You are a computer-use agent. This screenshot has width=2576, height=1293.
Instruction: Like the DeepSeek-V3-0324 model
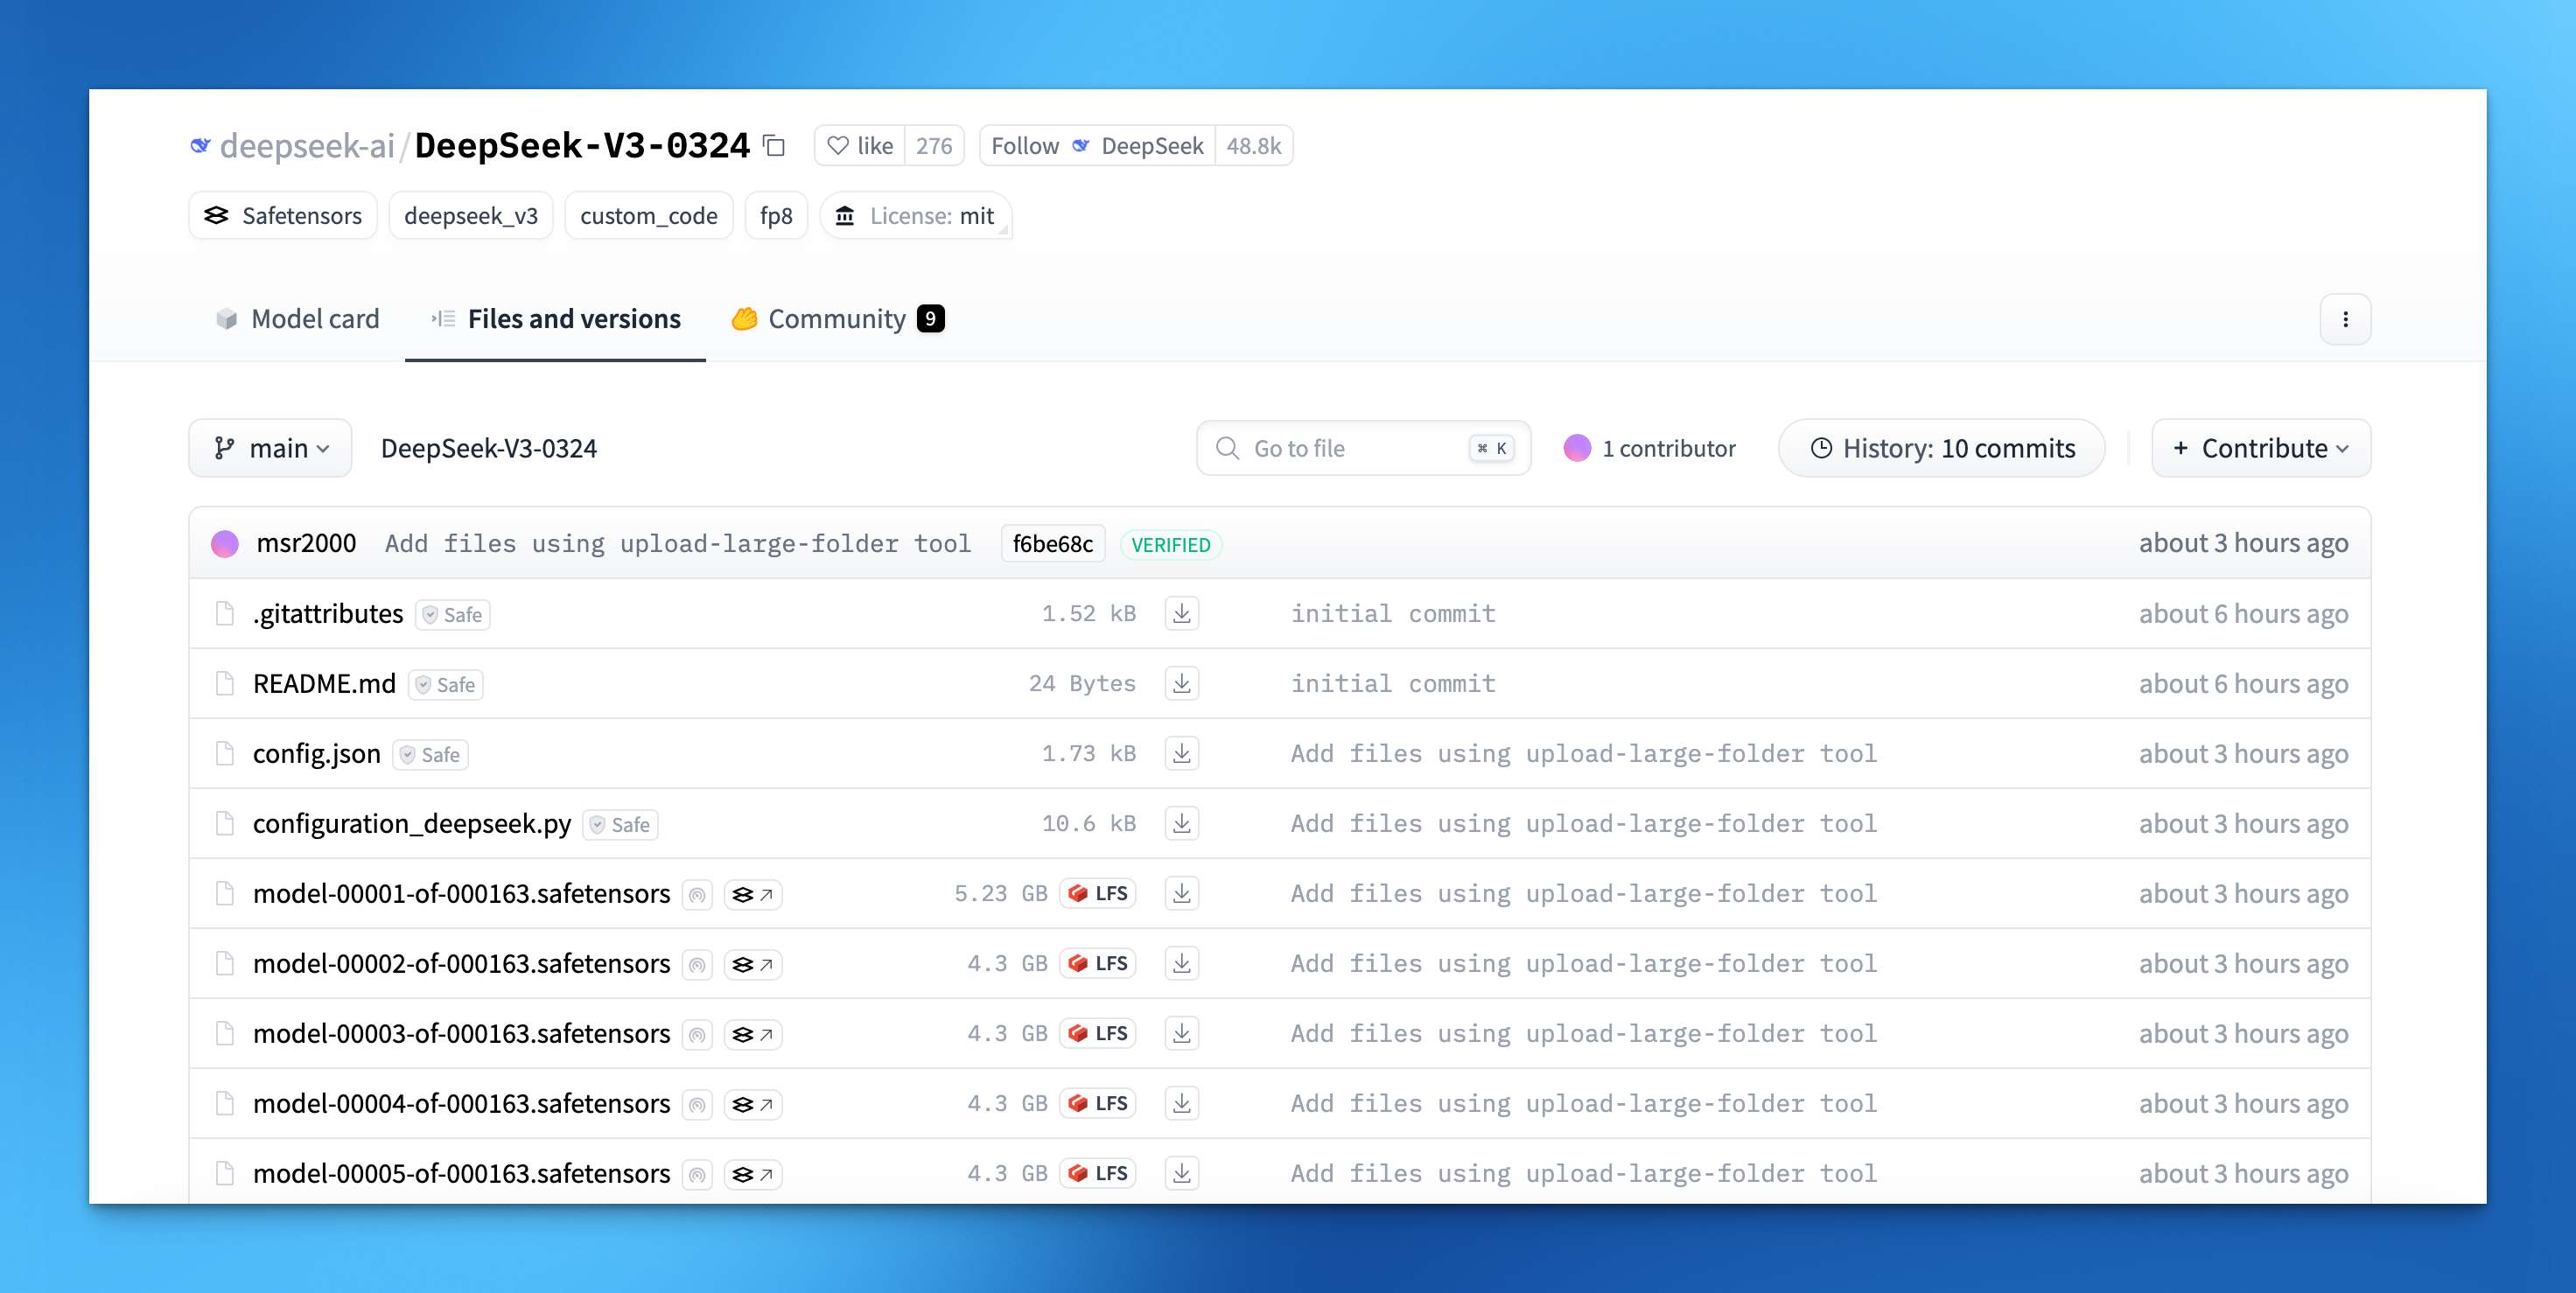pos(860,146)
